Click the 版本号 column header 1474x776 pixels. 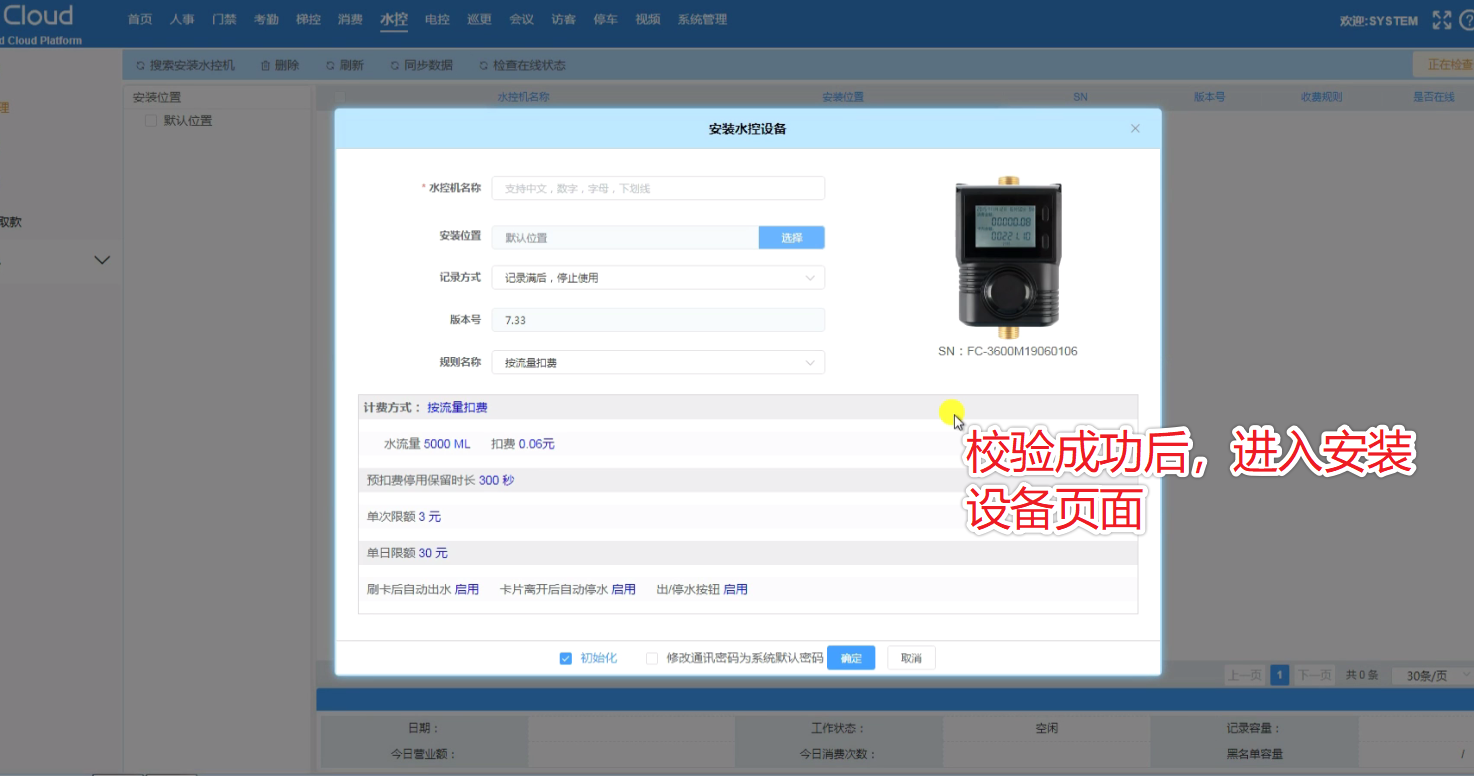1209,97
